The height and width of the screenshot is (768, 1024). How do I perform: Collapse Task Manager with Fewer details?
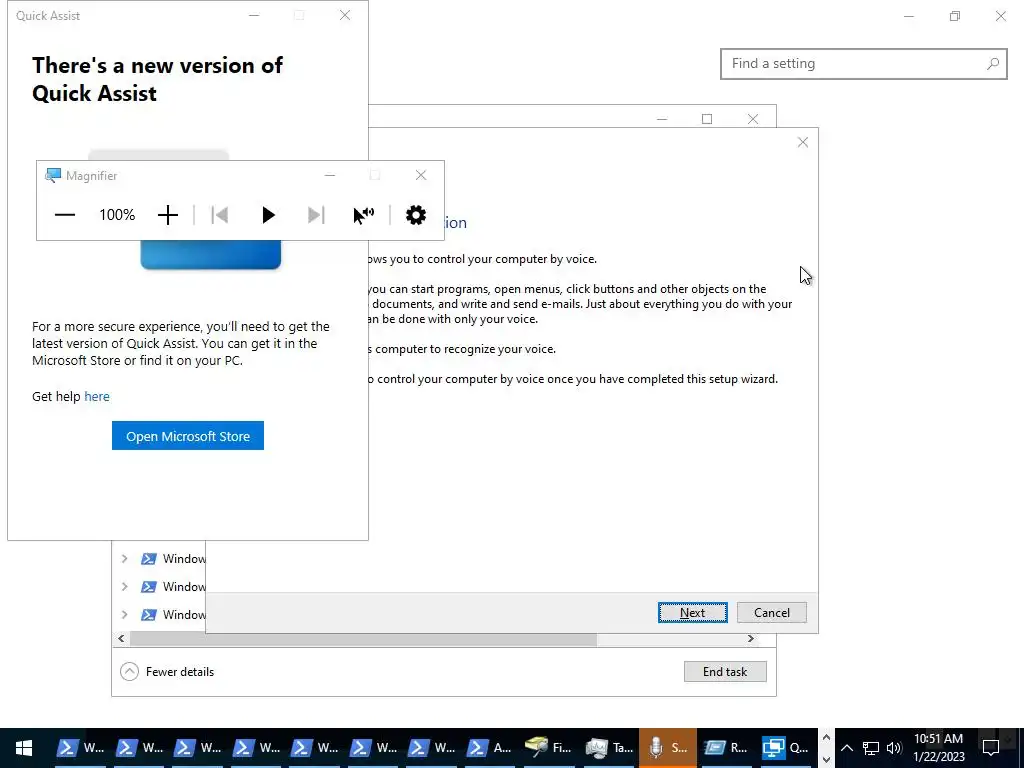click(x=167, y=671)
